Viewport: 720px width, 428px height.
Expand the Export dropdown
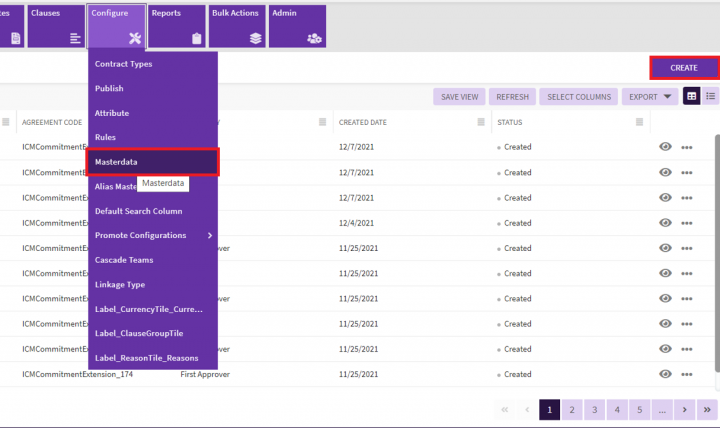pyautogui.click(x=648, y=97)
